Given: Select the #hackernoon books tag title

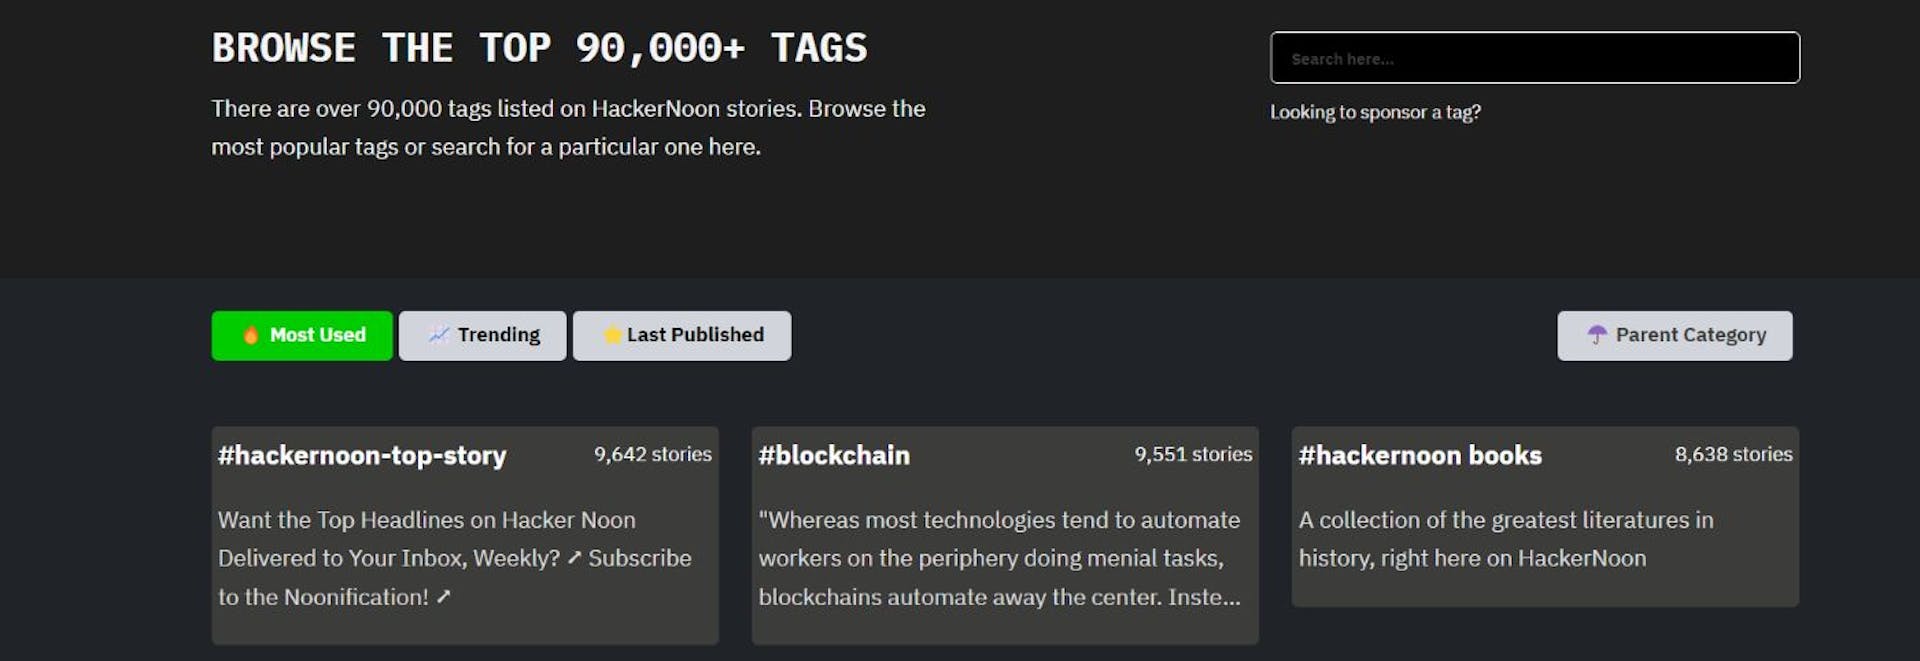Looking at the screenshot, I should click(x=1421, y=455).
